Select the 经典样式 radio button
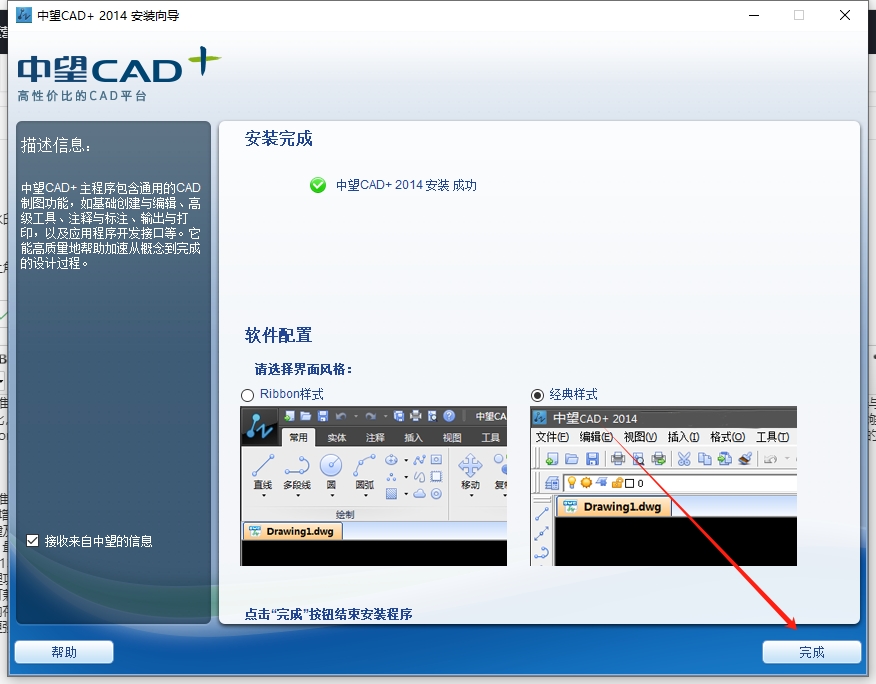 pos(538,395)
